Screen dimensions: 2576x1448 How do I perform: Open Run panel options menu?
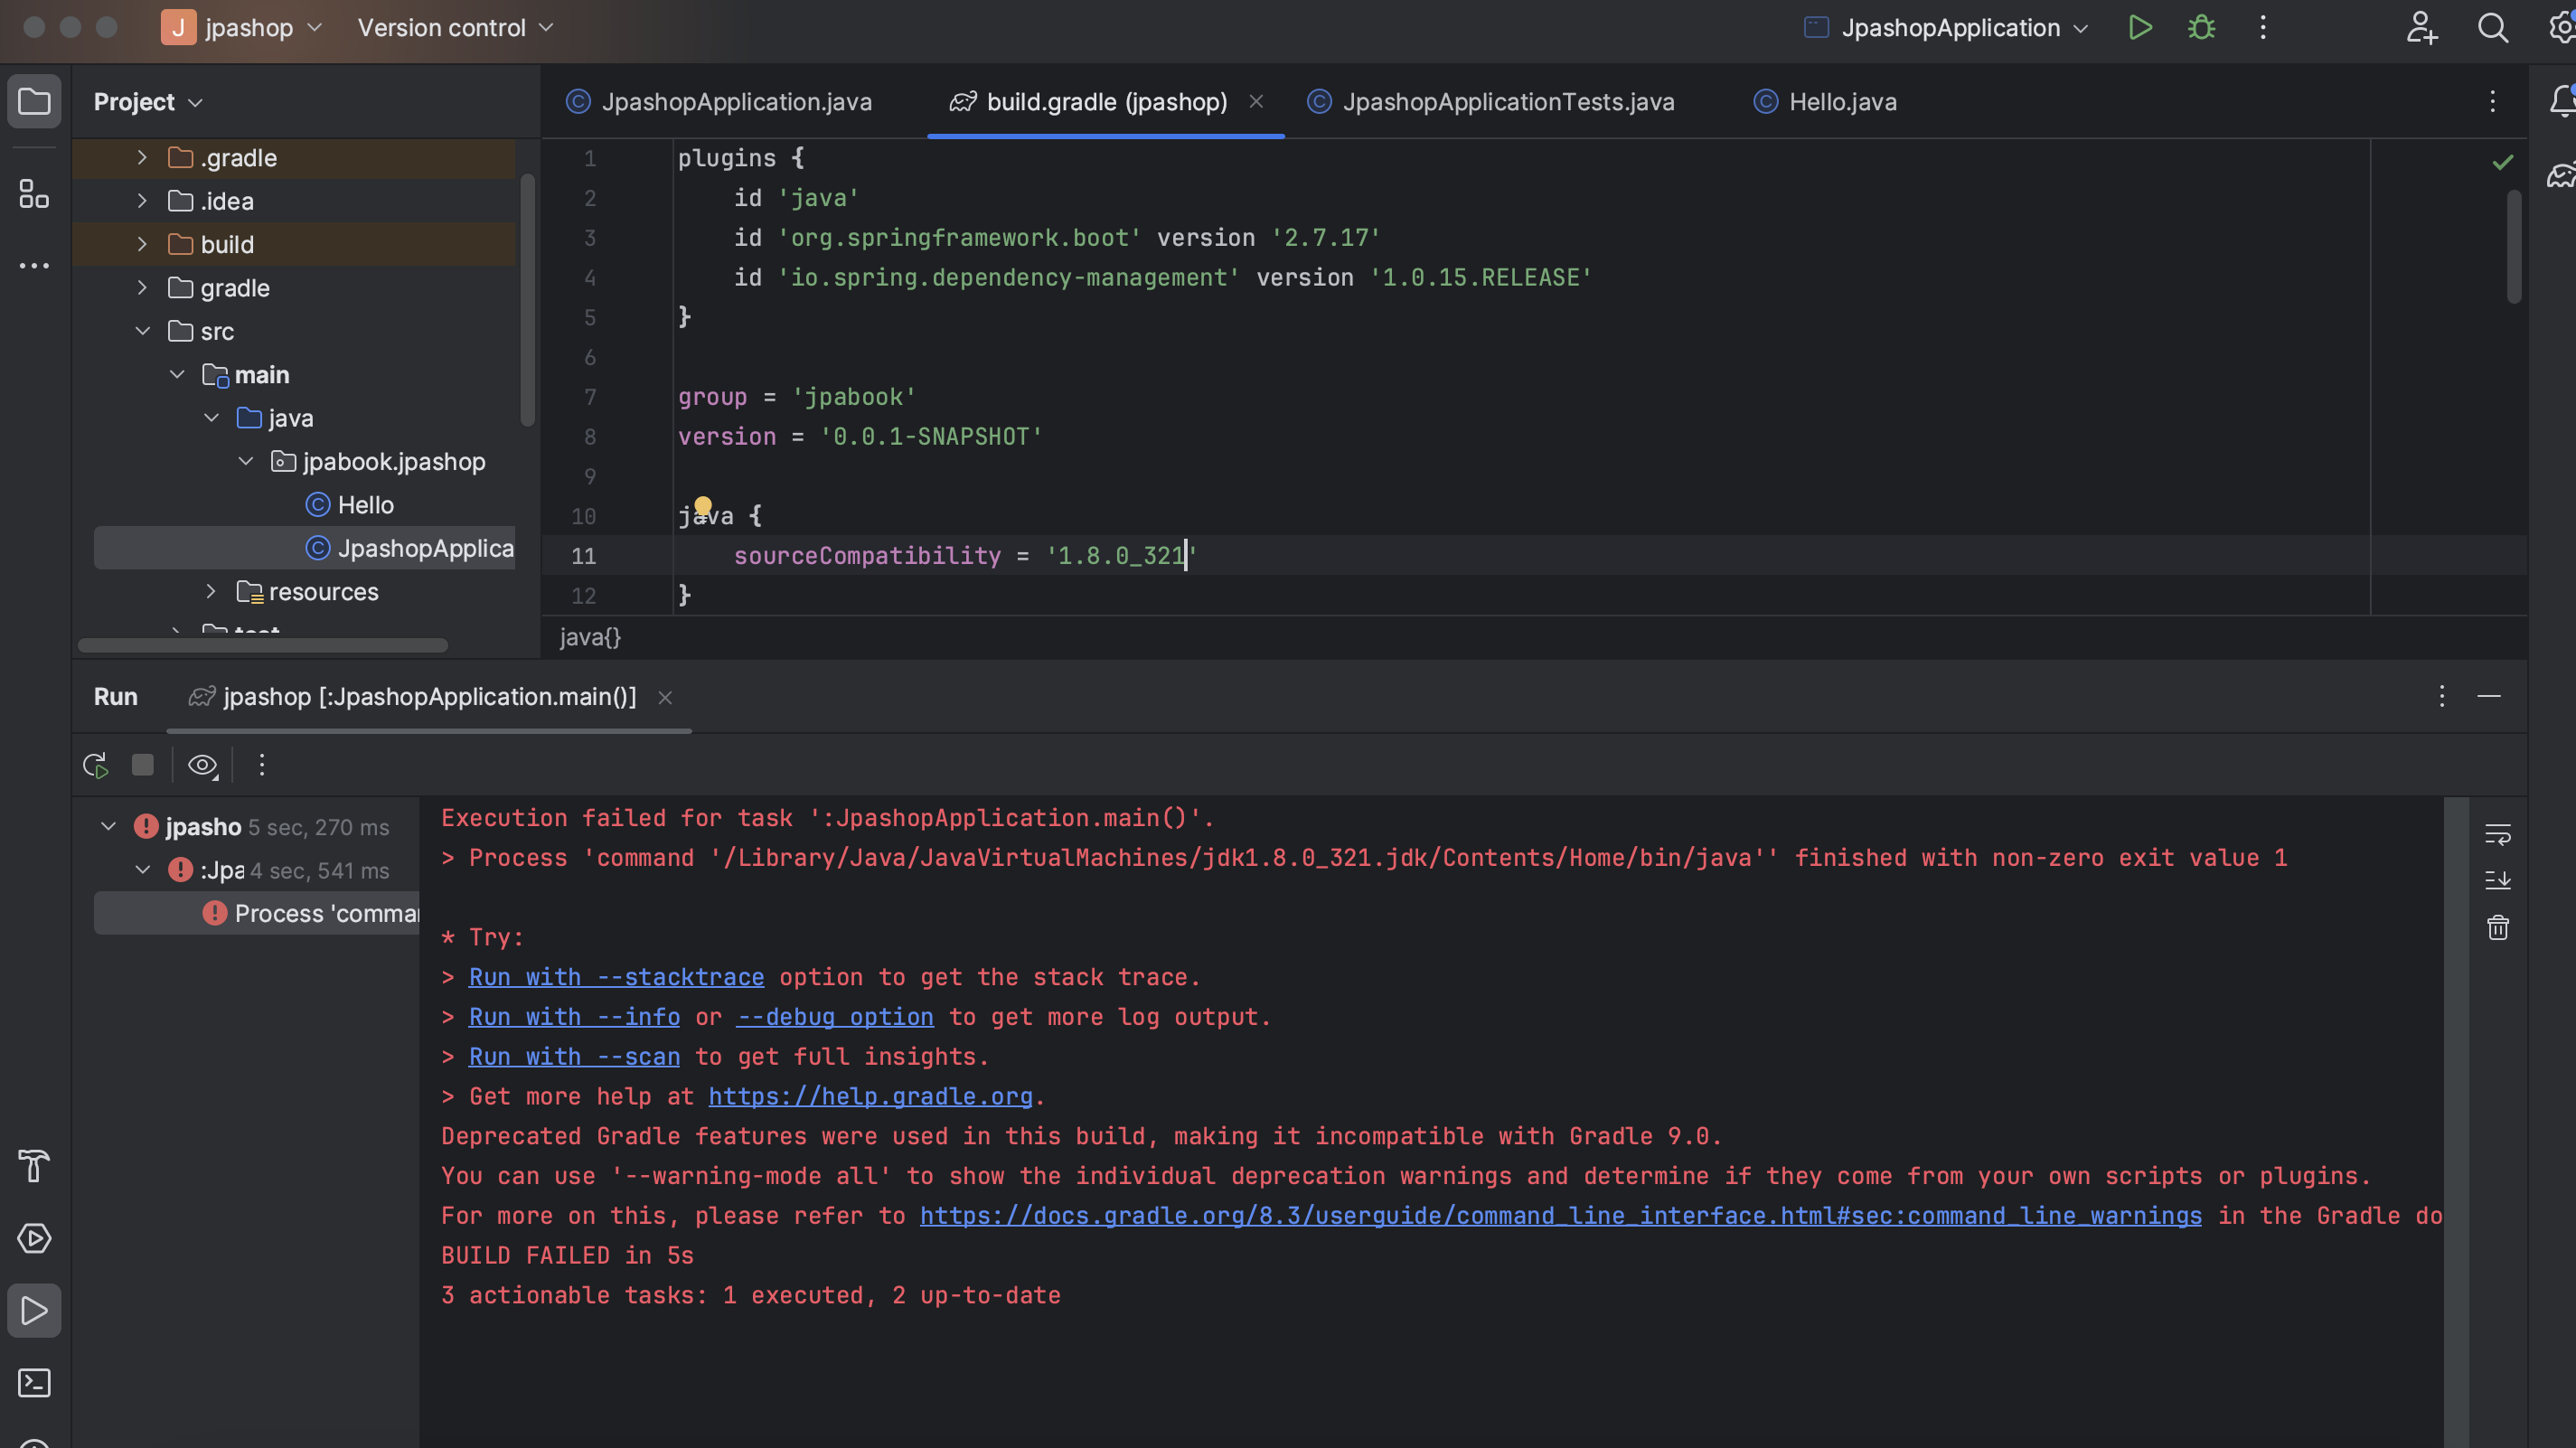tap(2442, 696)
